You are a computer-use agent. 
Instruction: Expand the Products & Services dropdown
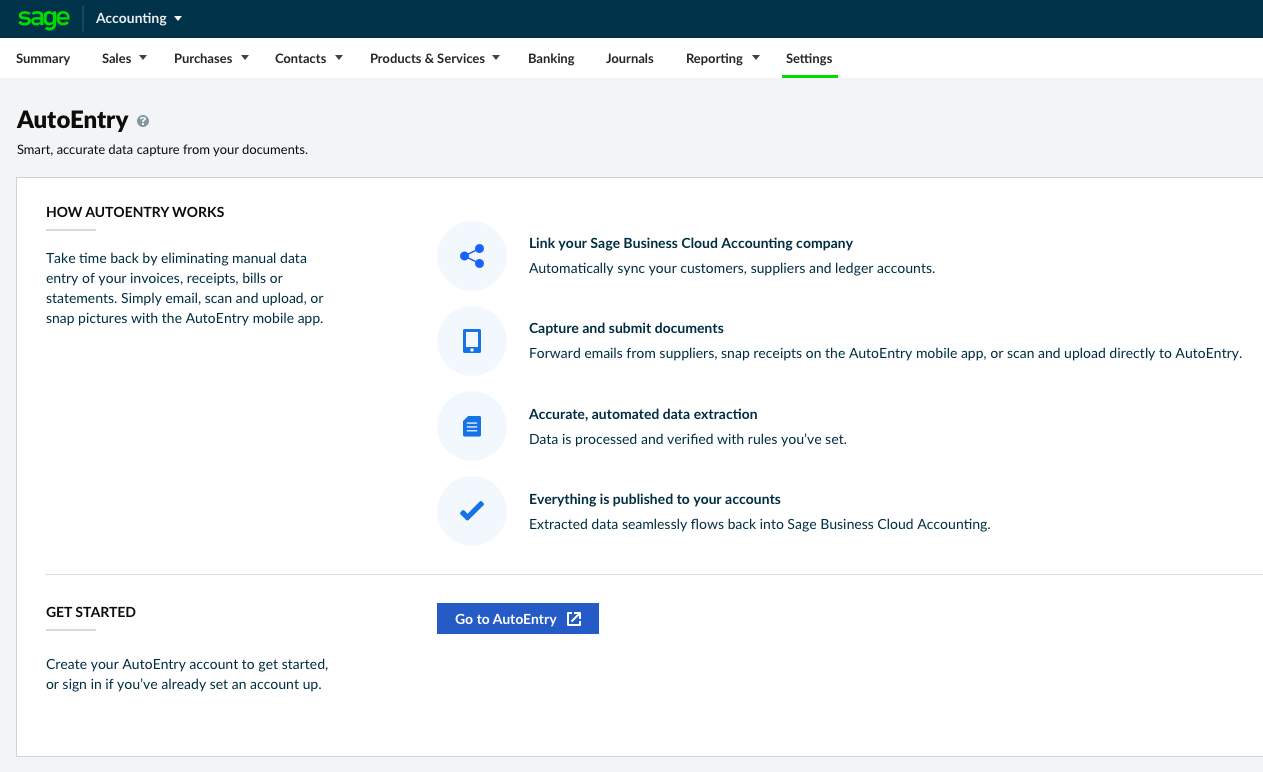coord(434,58)
